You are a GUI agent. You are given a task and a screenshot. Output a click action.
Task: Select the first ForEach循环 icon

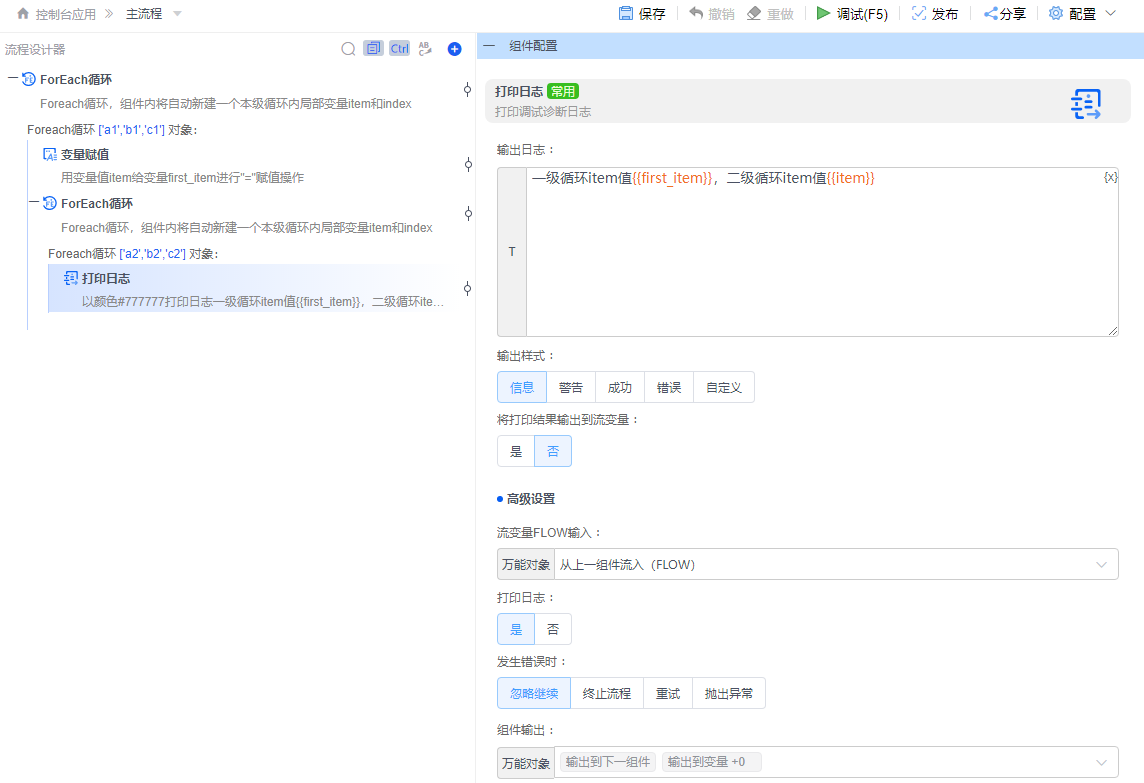(29, 79)
